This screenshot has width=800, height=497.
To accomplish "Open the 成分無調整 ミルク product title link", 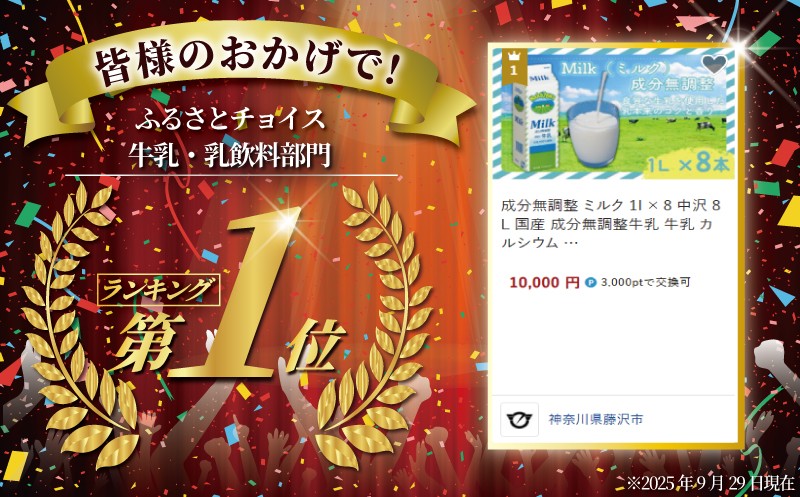I will pyautogui.click(x=611, y=224).
